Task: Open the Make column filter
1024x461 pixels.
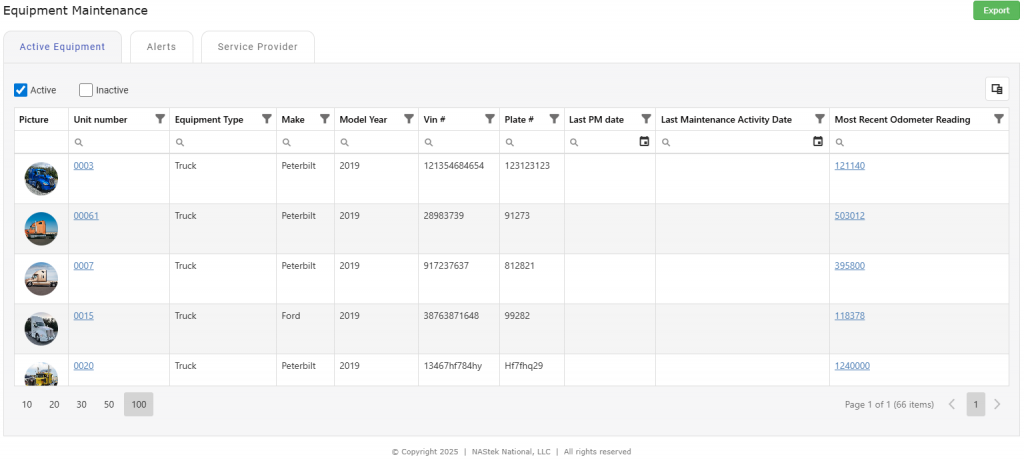Action: tap(324, 119)
